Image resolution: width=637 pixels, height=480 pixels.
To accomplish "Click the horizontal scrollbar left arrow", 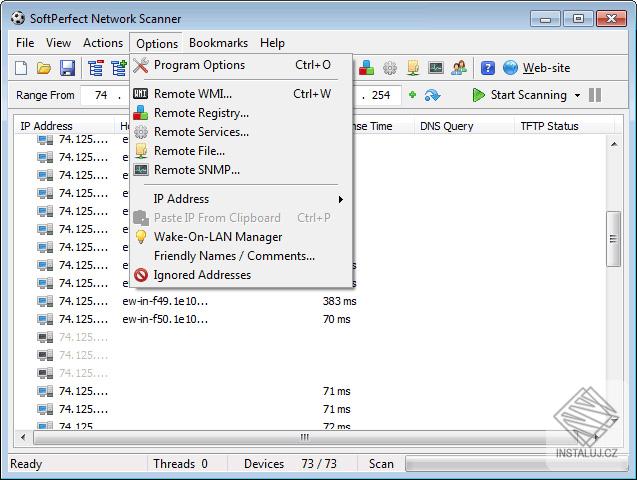I will click(x=23, y=437).
